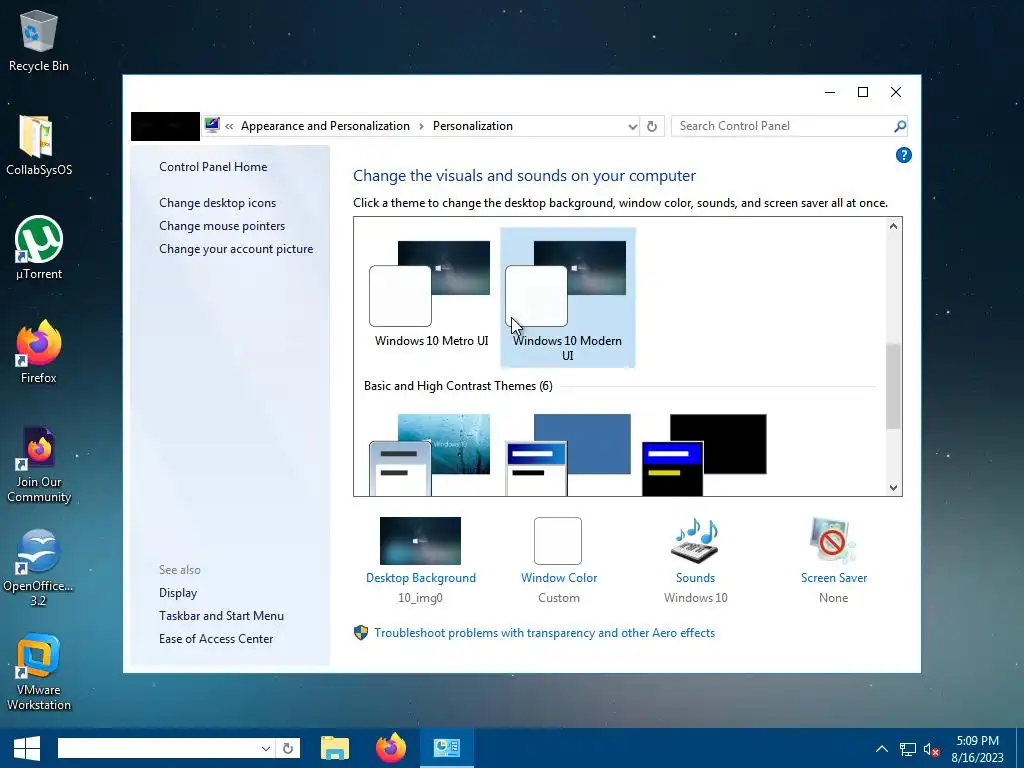Open the dropdown arrow after Appearance and Personalization

coord(421,126)
